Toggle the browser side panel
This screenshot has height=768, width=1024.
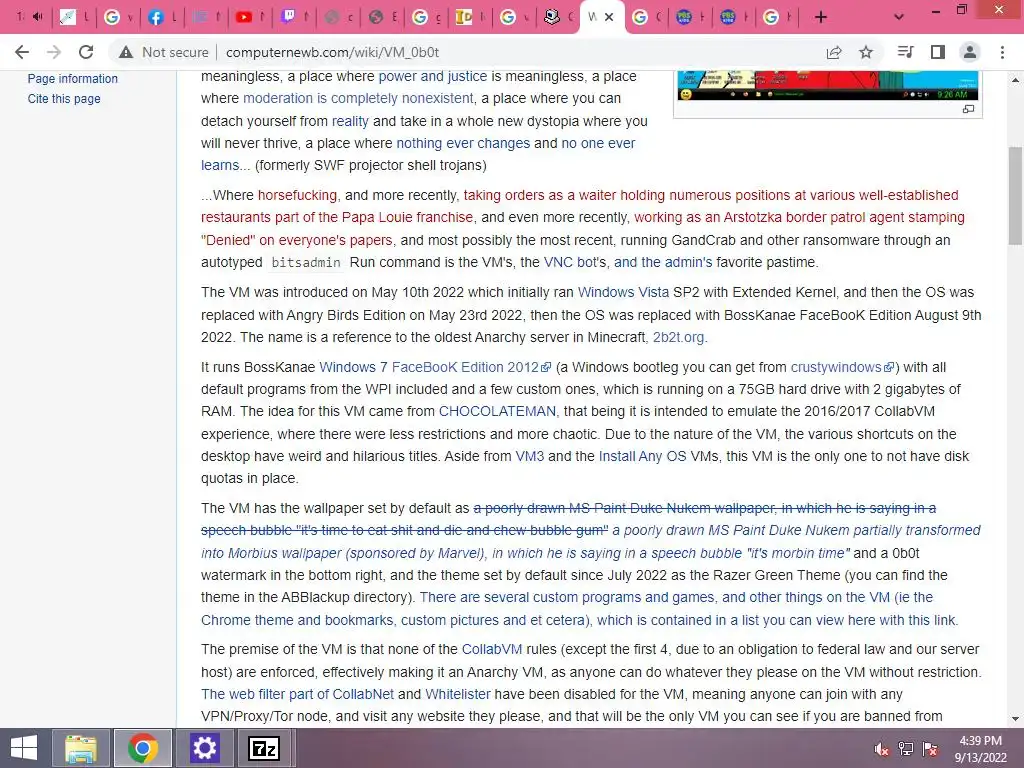[x=938, y=52]
